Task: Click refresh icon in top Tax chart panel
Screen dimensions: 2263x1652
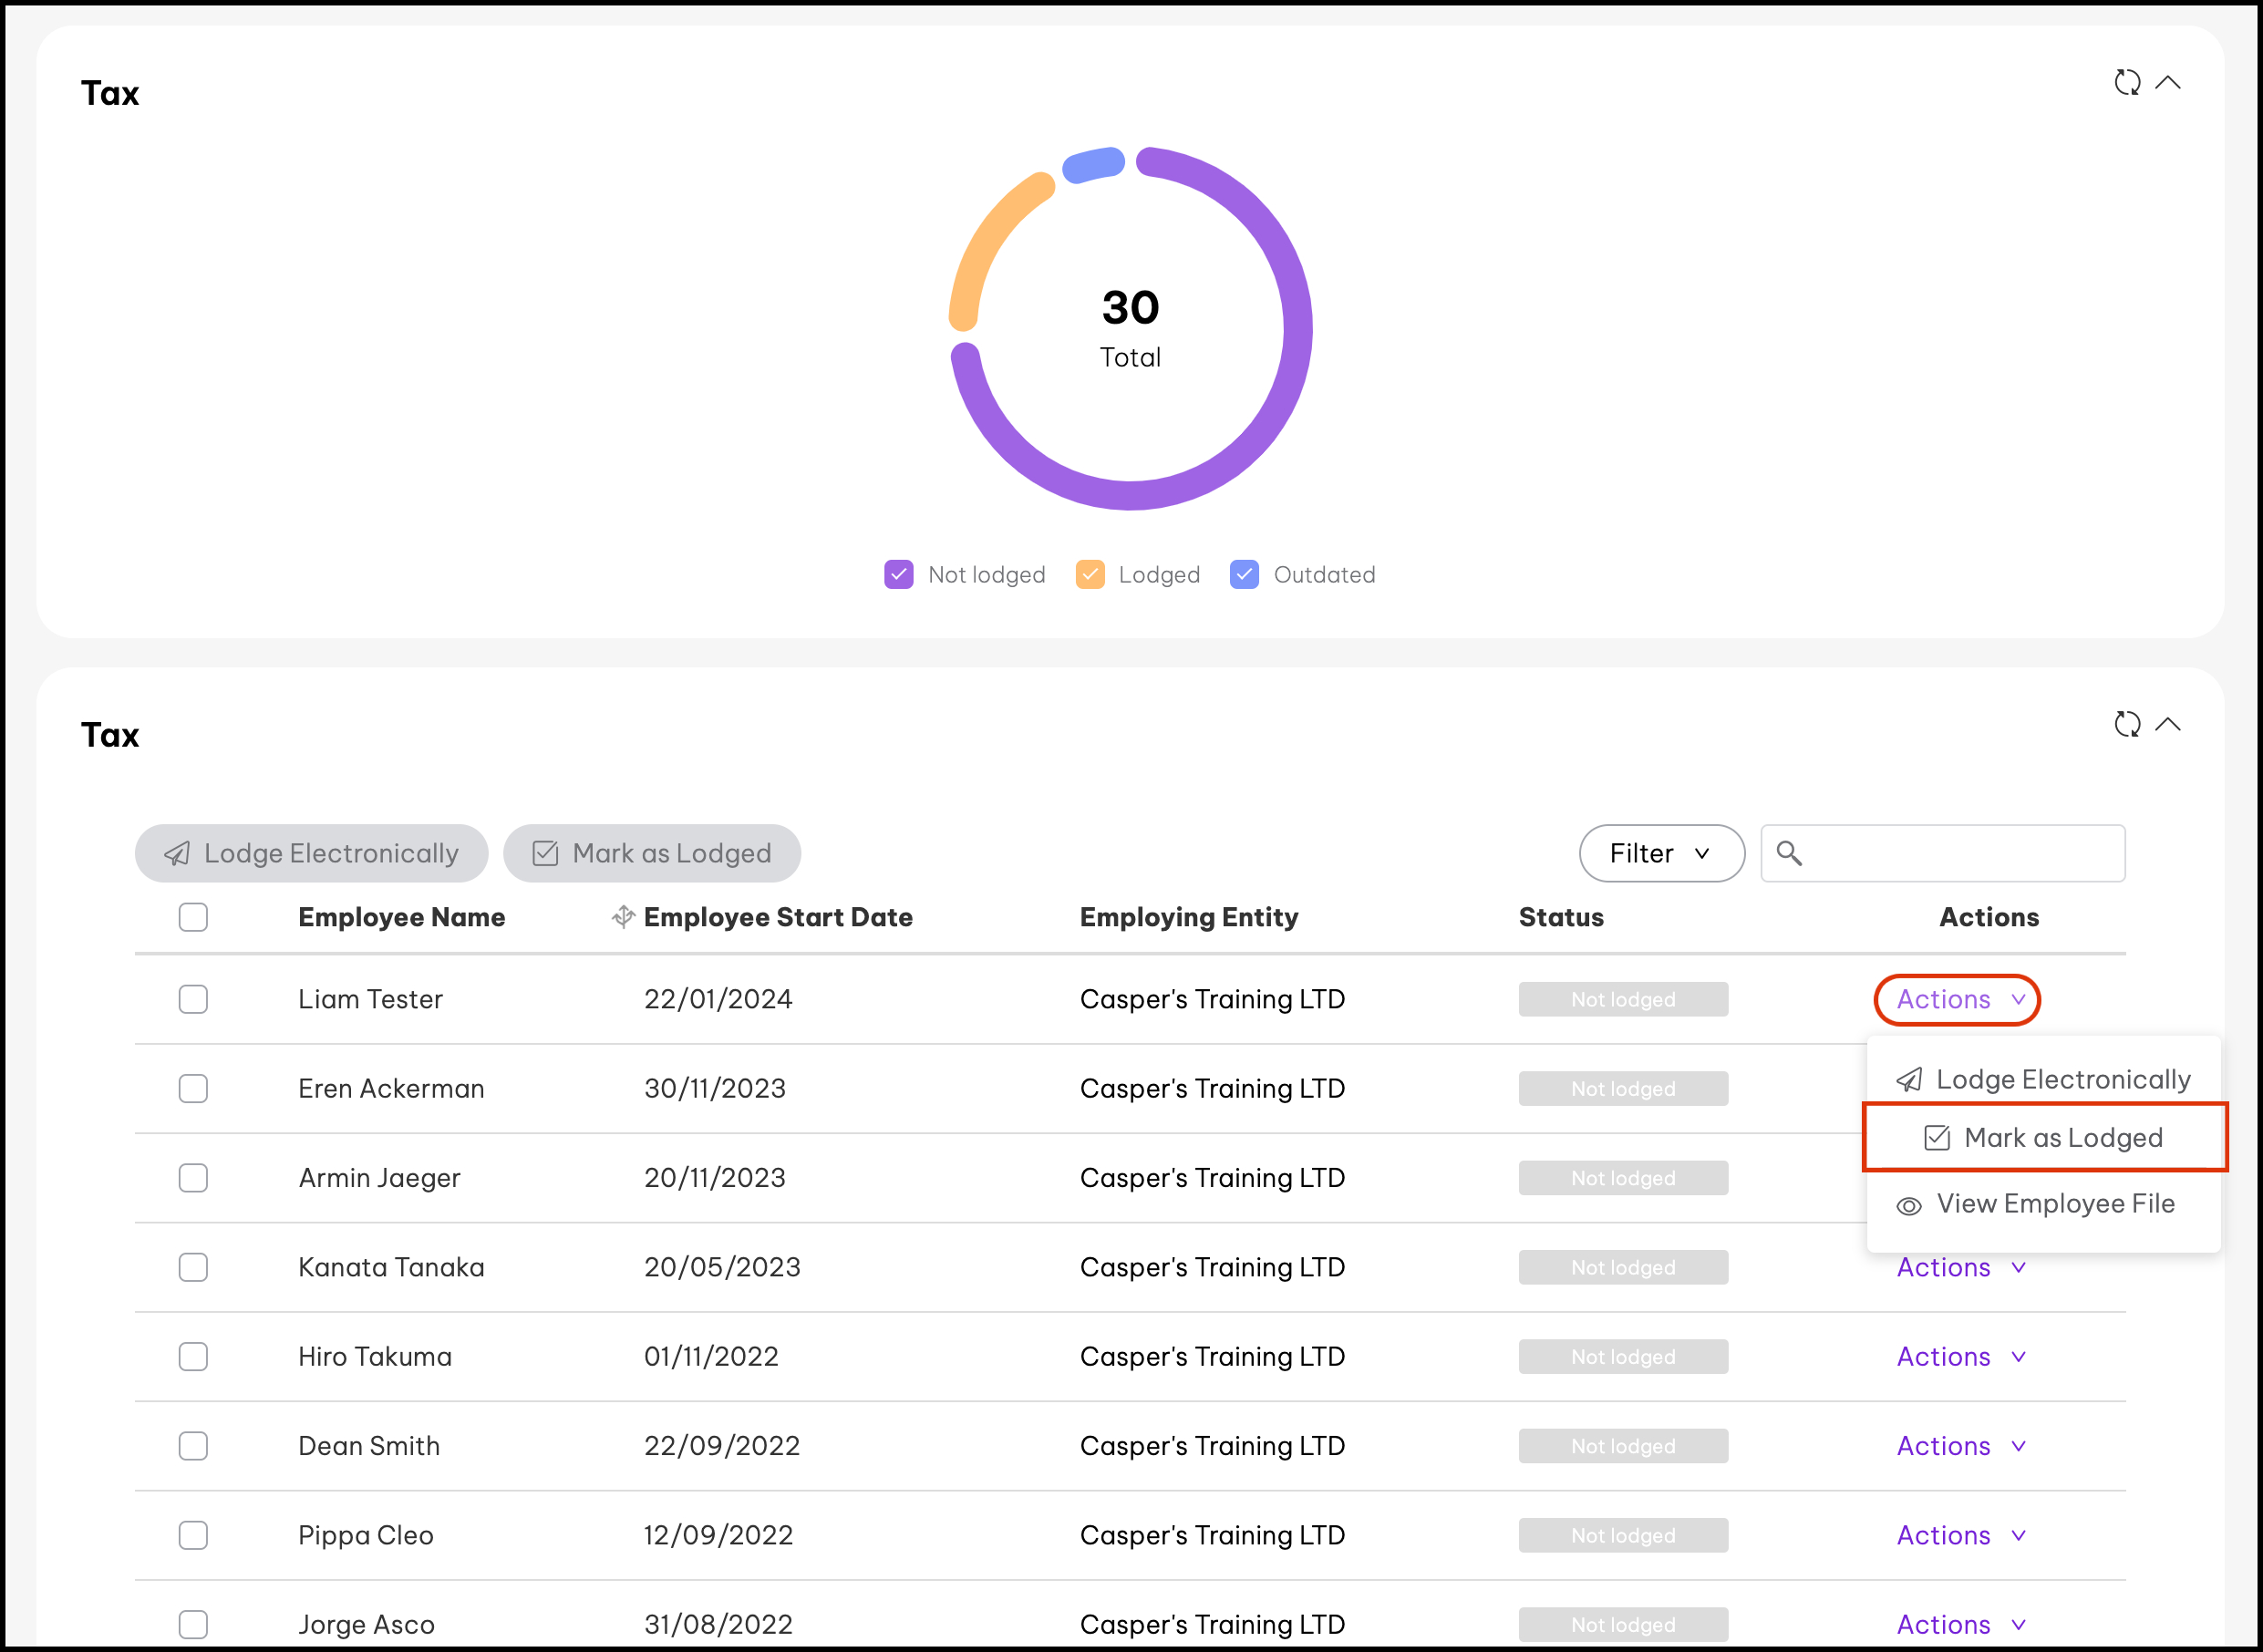Action: point(2127,82)
